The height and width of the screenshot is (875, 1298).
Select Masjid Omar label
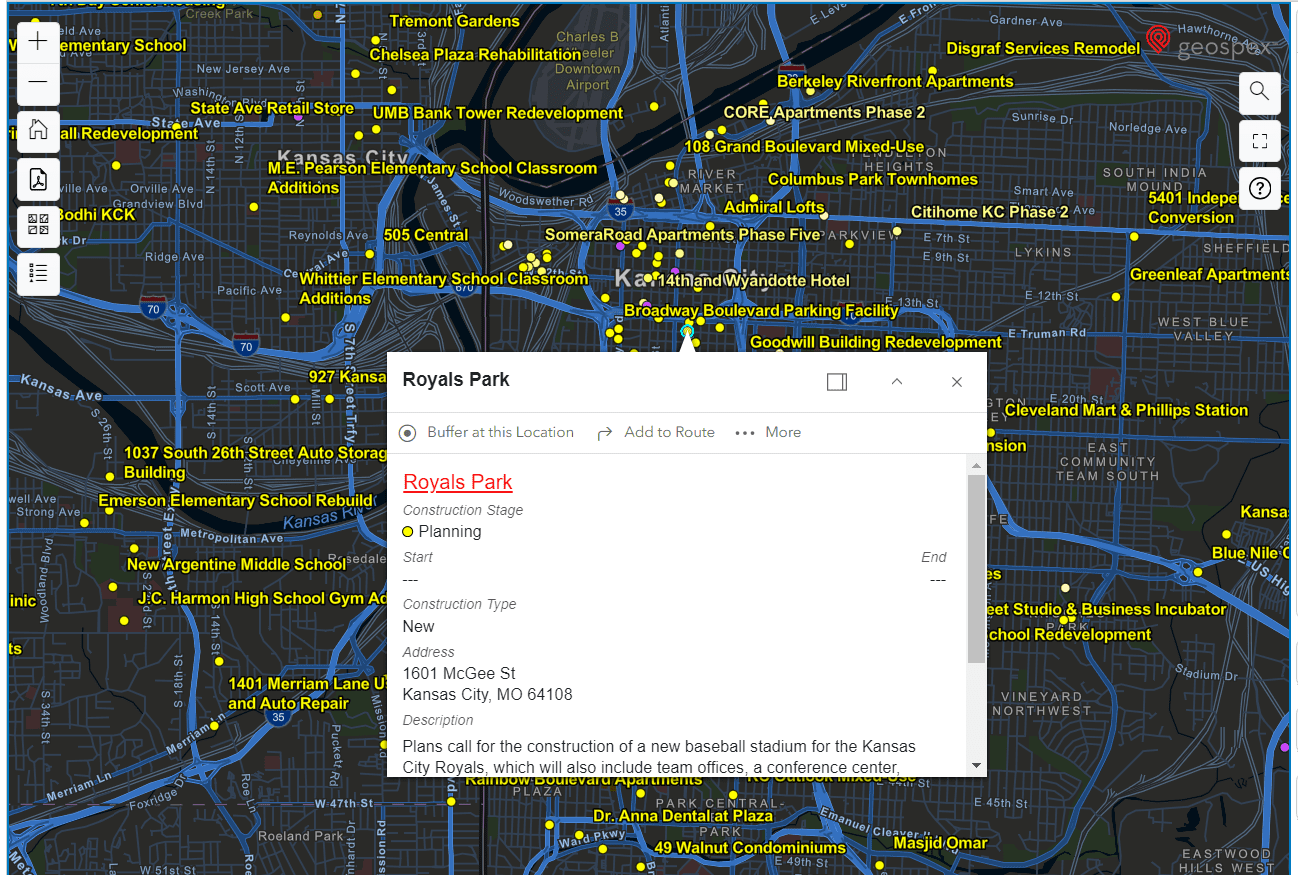click(x=940, y=843)
